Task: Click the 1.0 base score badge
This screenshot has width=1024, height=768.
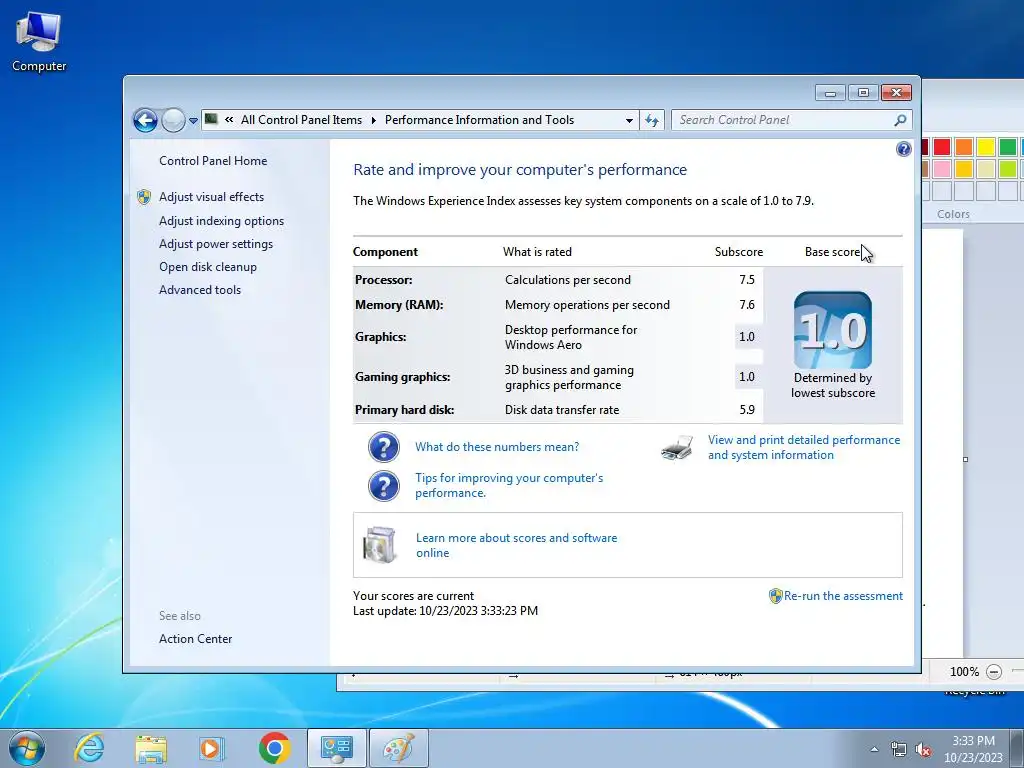Action: pyautogui.click(x=833, y=330)
